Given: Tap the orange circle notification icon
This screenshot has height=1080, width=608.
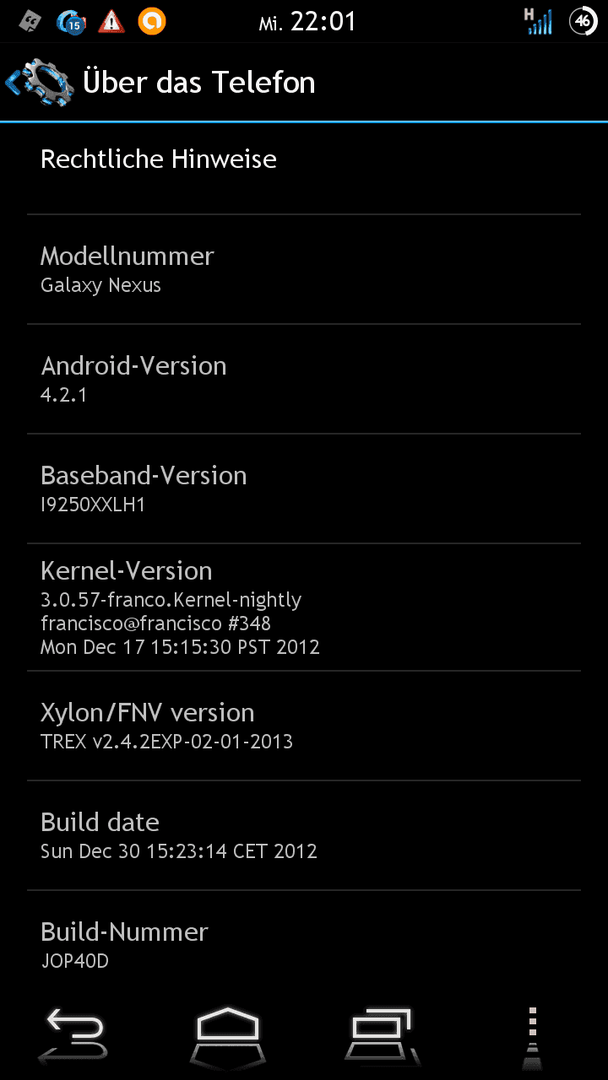Looking at the screenshot, I should pos(151,21).
